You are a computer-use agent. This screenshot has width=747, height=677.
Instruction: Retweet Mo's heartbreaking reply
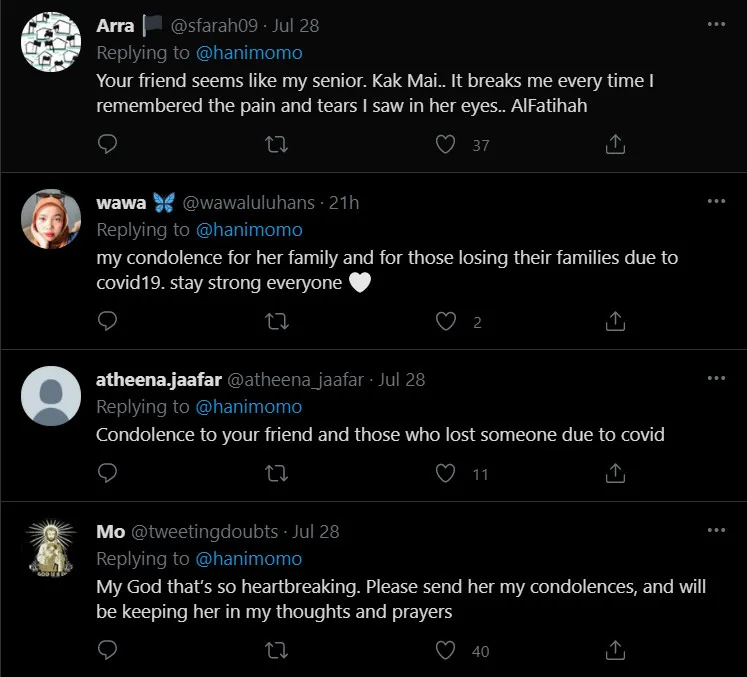pos(277,650)
